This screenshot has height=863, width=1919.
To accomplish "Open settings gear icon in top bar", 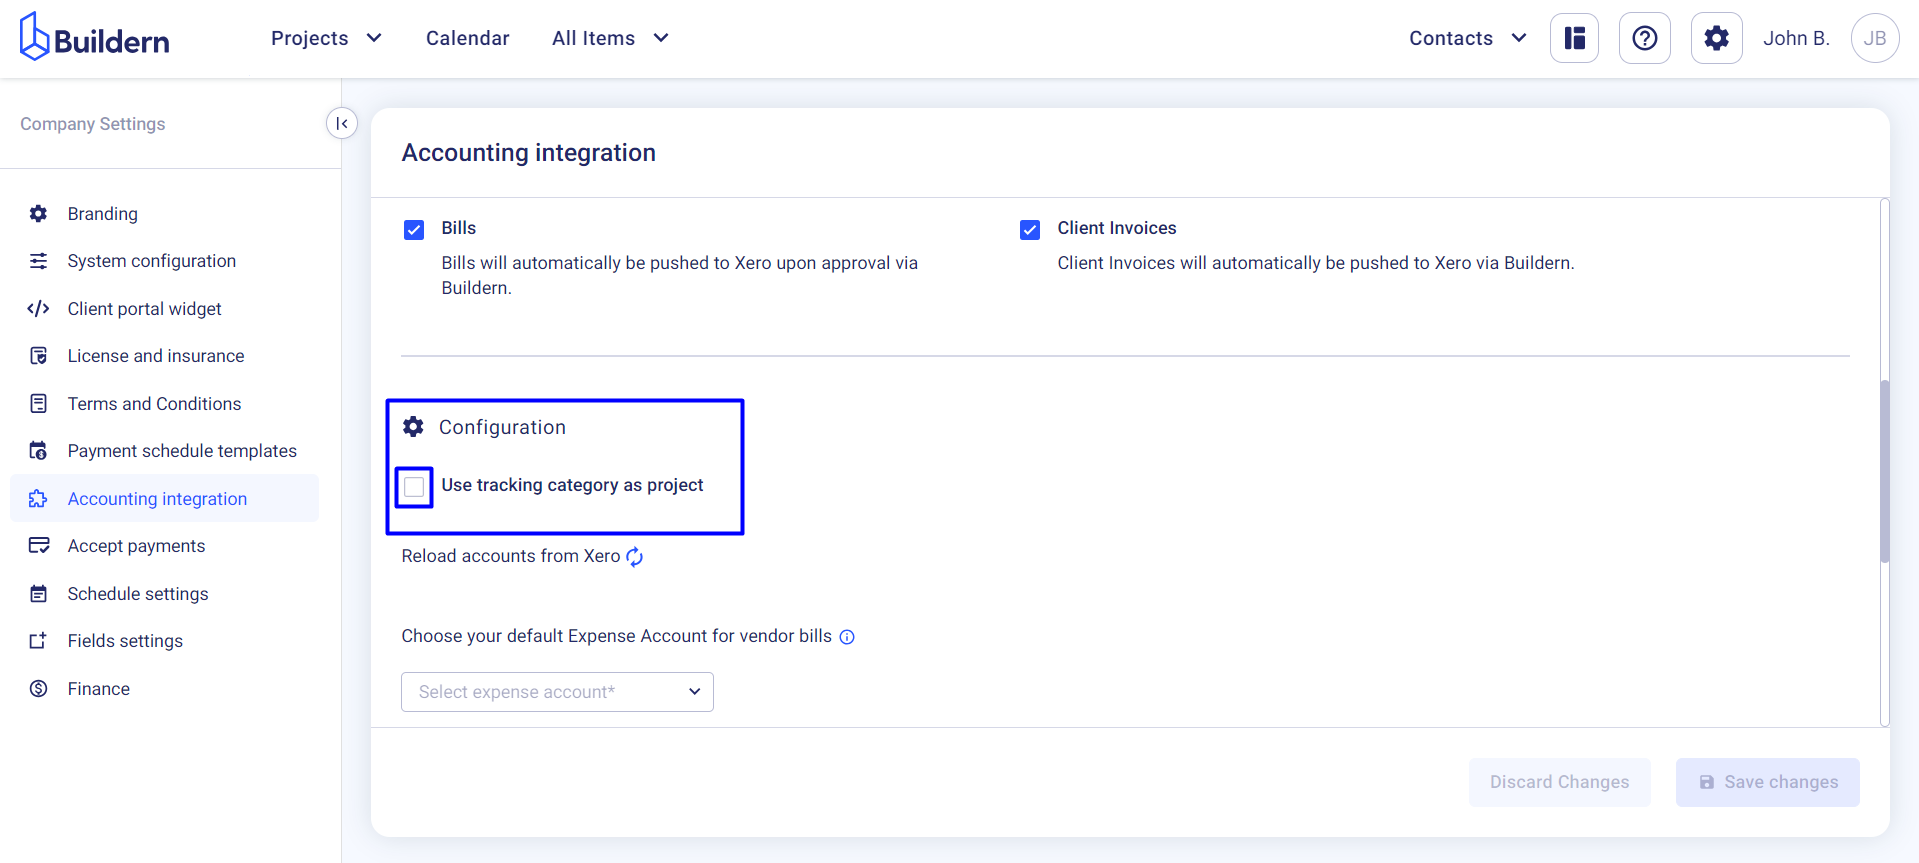I will coord(1716,38).
